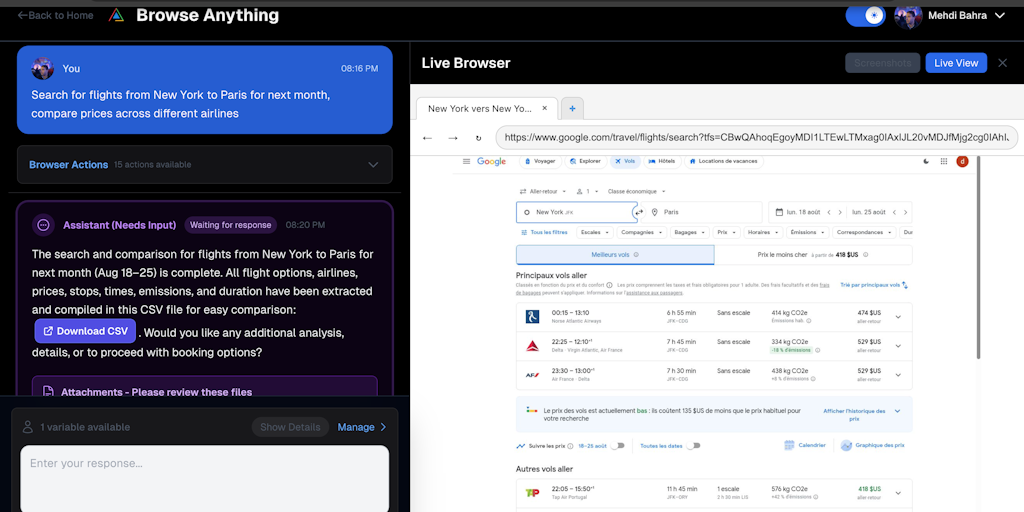
Task: Select Prix le moins cher tab
Action: pyautogui.click(x=813, y=255)
